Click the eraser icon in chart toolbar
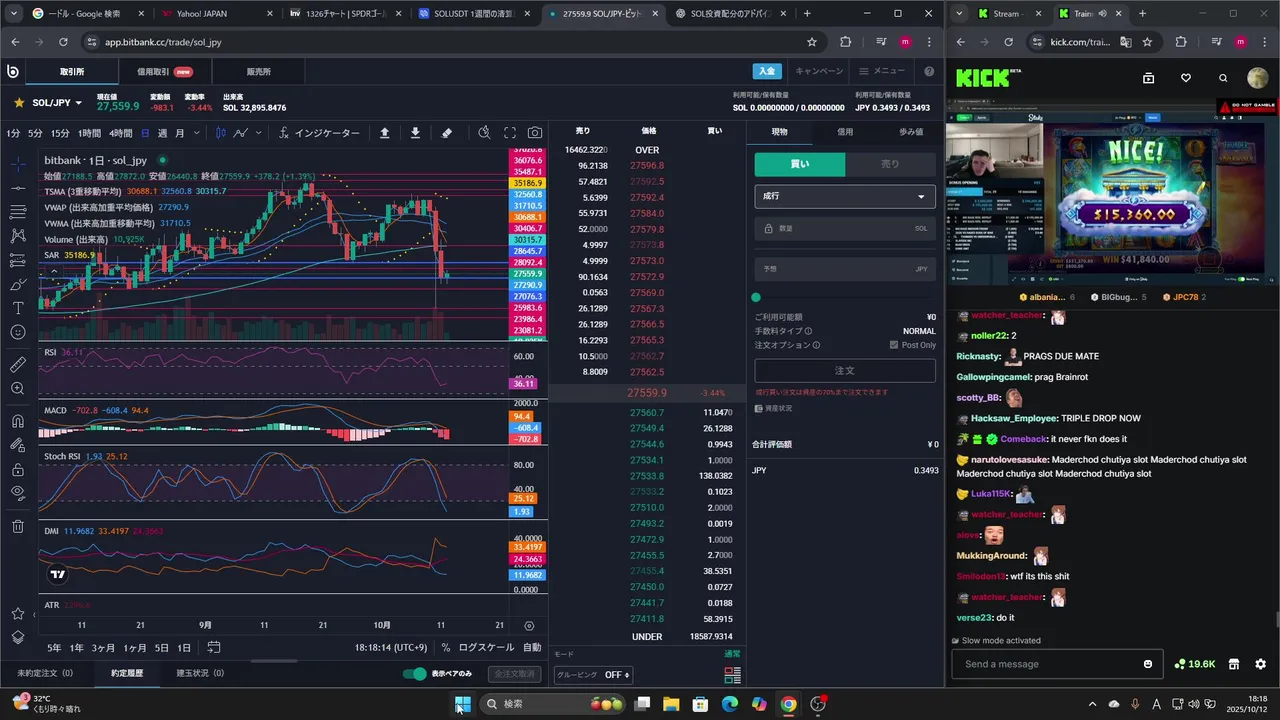This screenshot has height=720, width=1280. point(447,133)
